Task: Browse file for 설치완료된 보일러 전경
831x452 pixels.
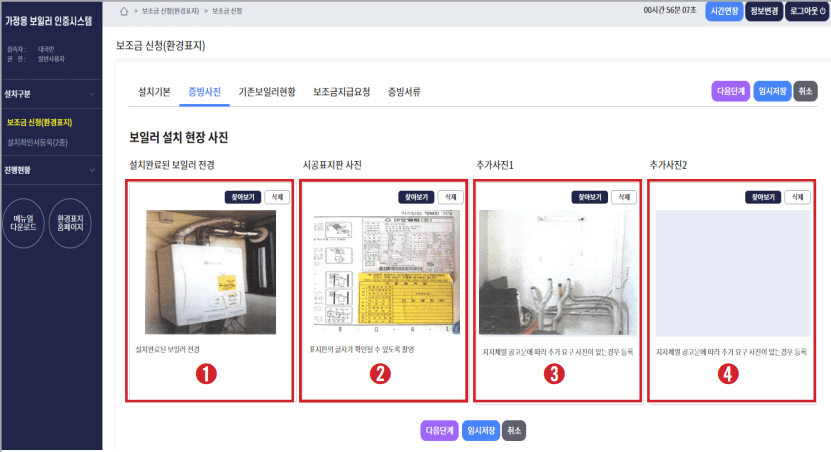Action: coord(243,197)
